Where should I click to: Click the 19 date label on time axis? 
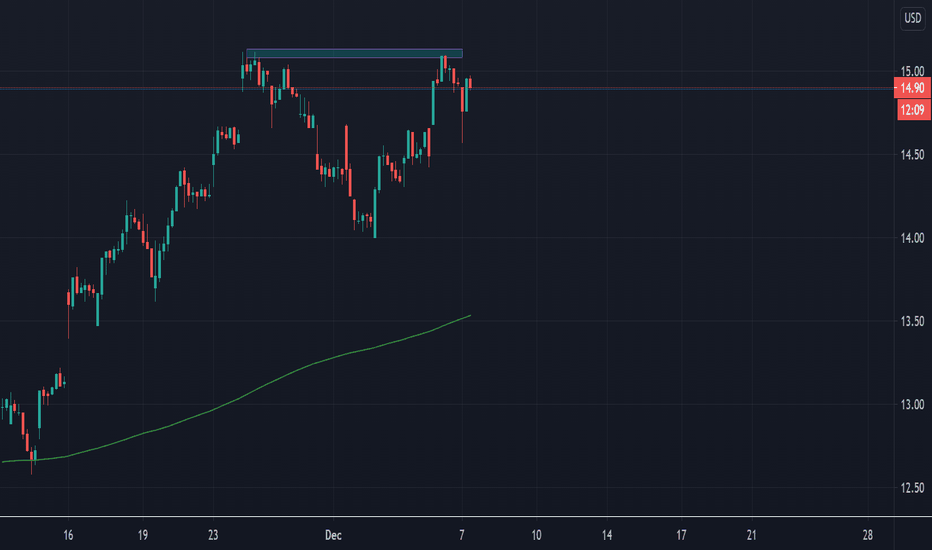[143, 535]
